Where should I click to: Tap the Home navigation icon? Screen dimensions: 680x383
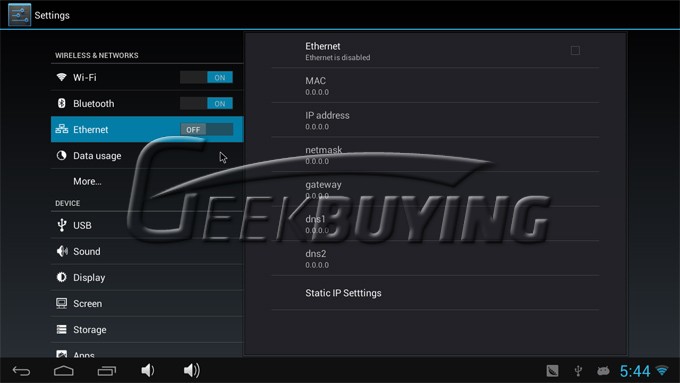pyautogui.click(x=64, y=371)
